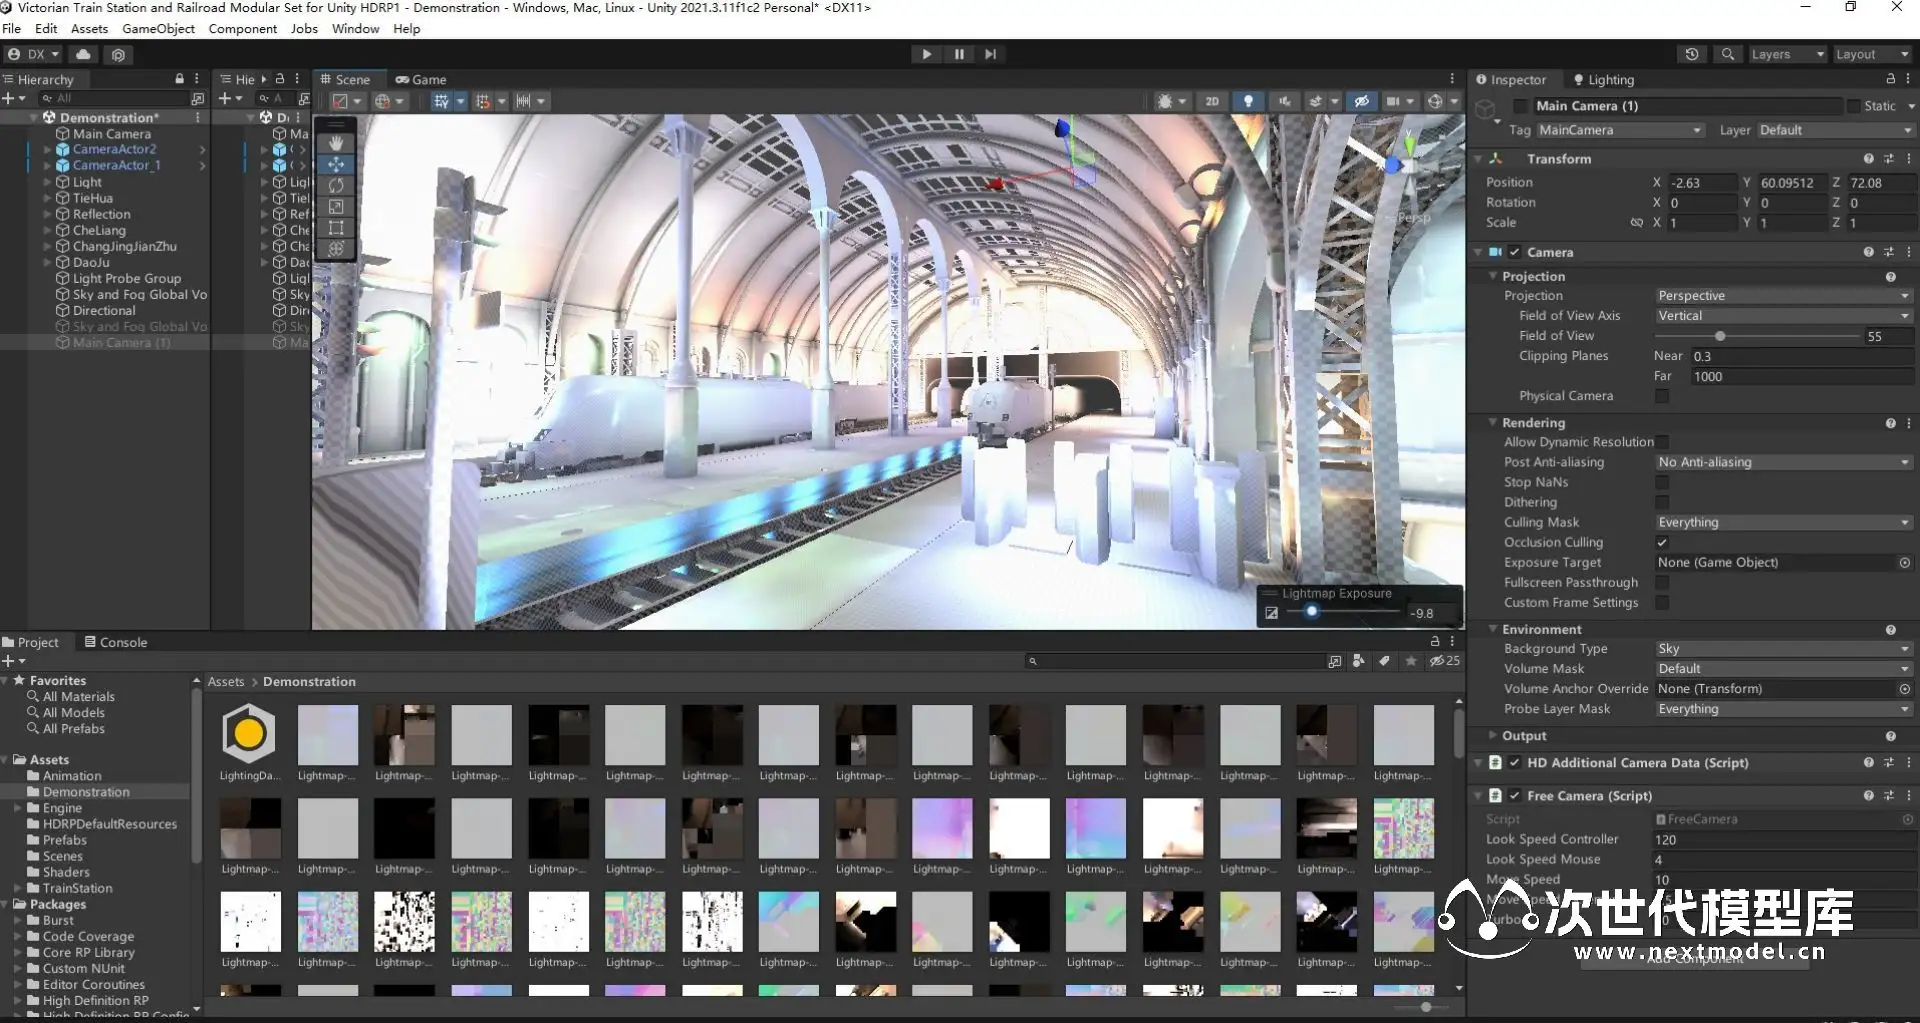Select the Rect tool in Scene toolbar
The width and height of the screenshot is (1920, 1023).
coord(336,228)
